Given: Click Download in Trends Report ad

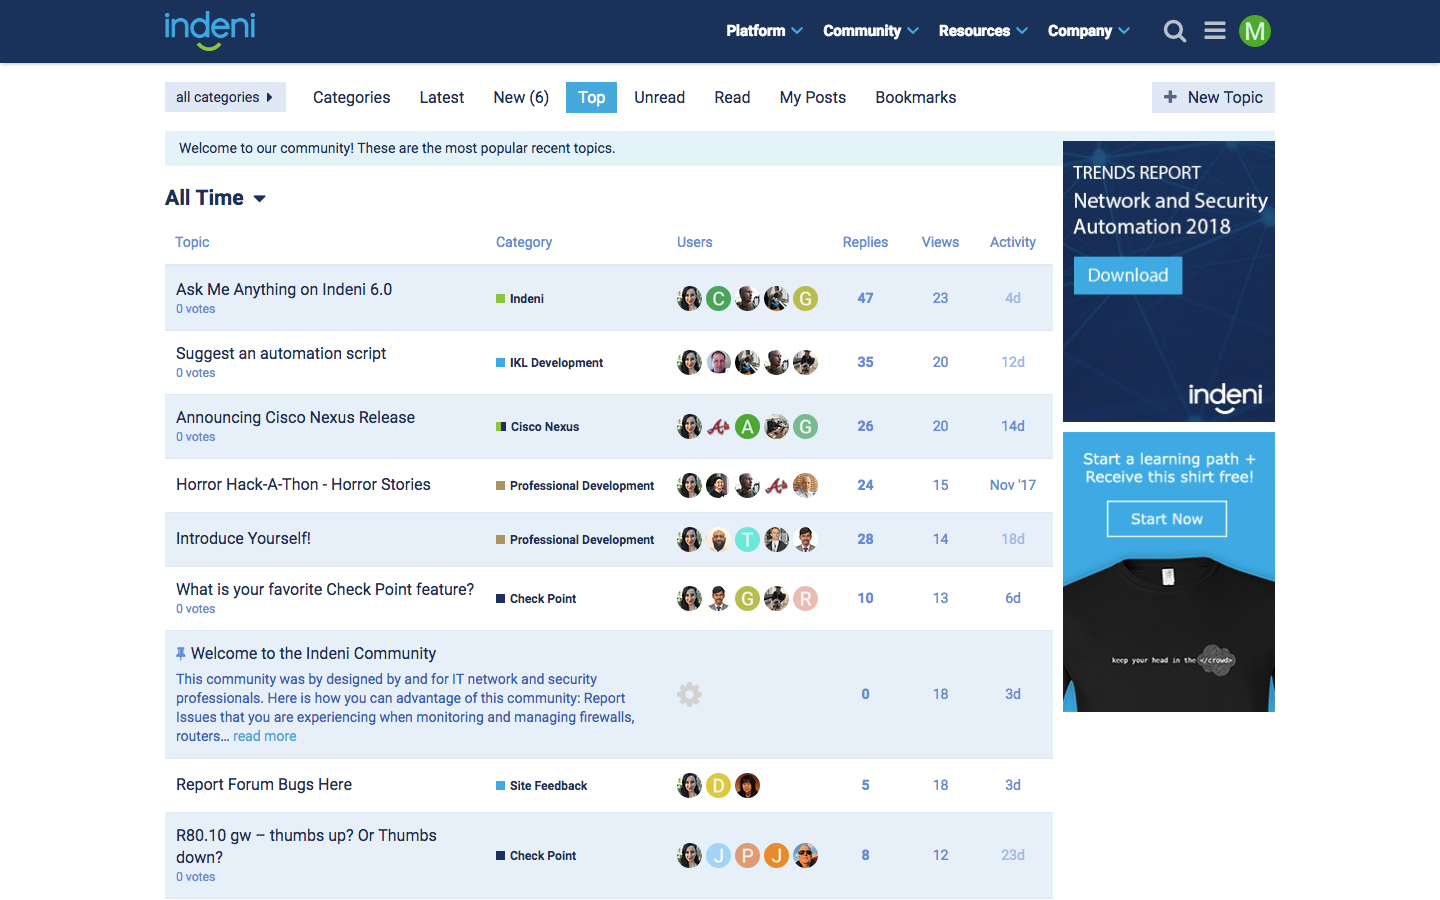Looking at the screenshot, I should (1128, 275).
